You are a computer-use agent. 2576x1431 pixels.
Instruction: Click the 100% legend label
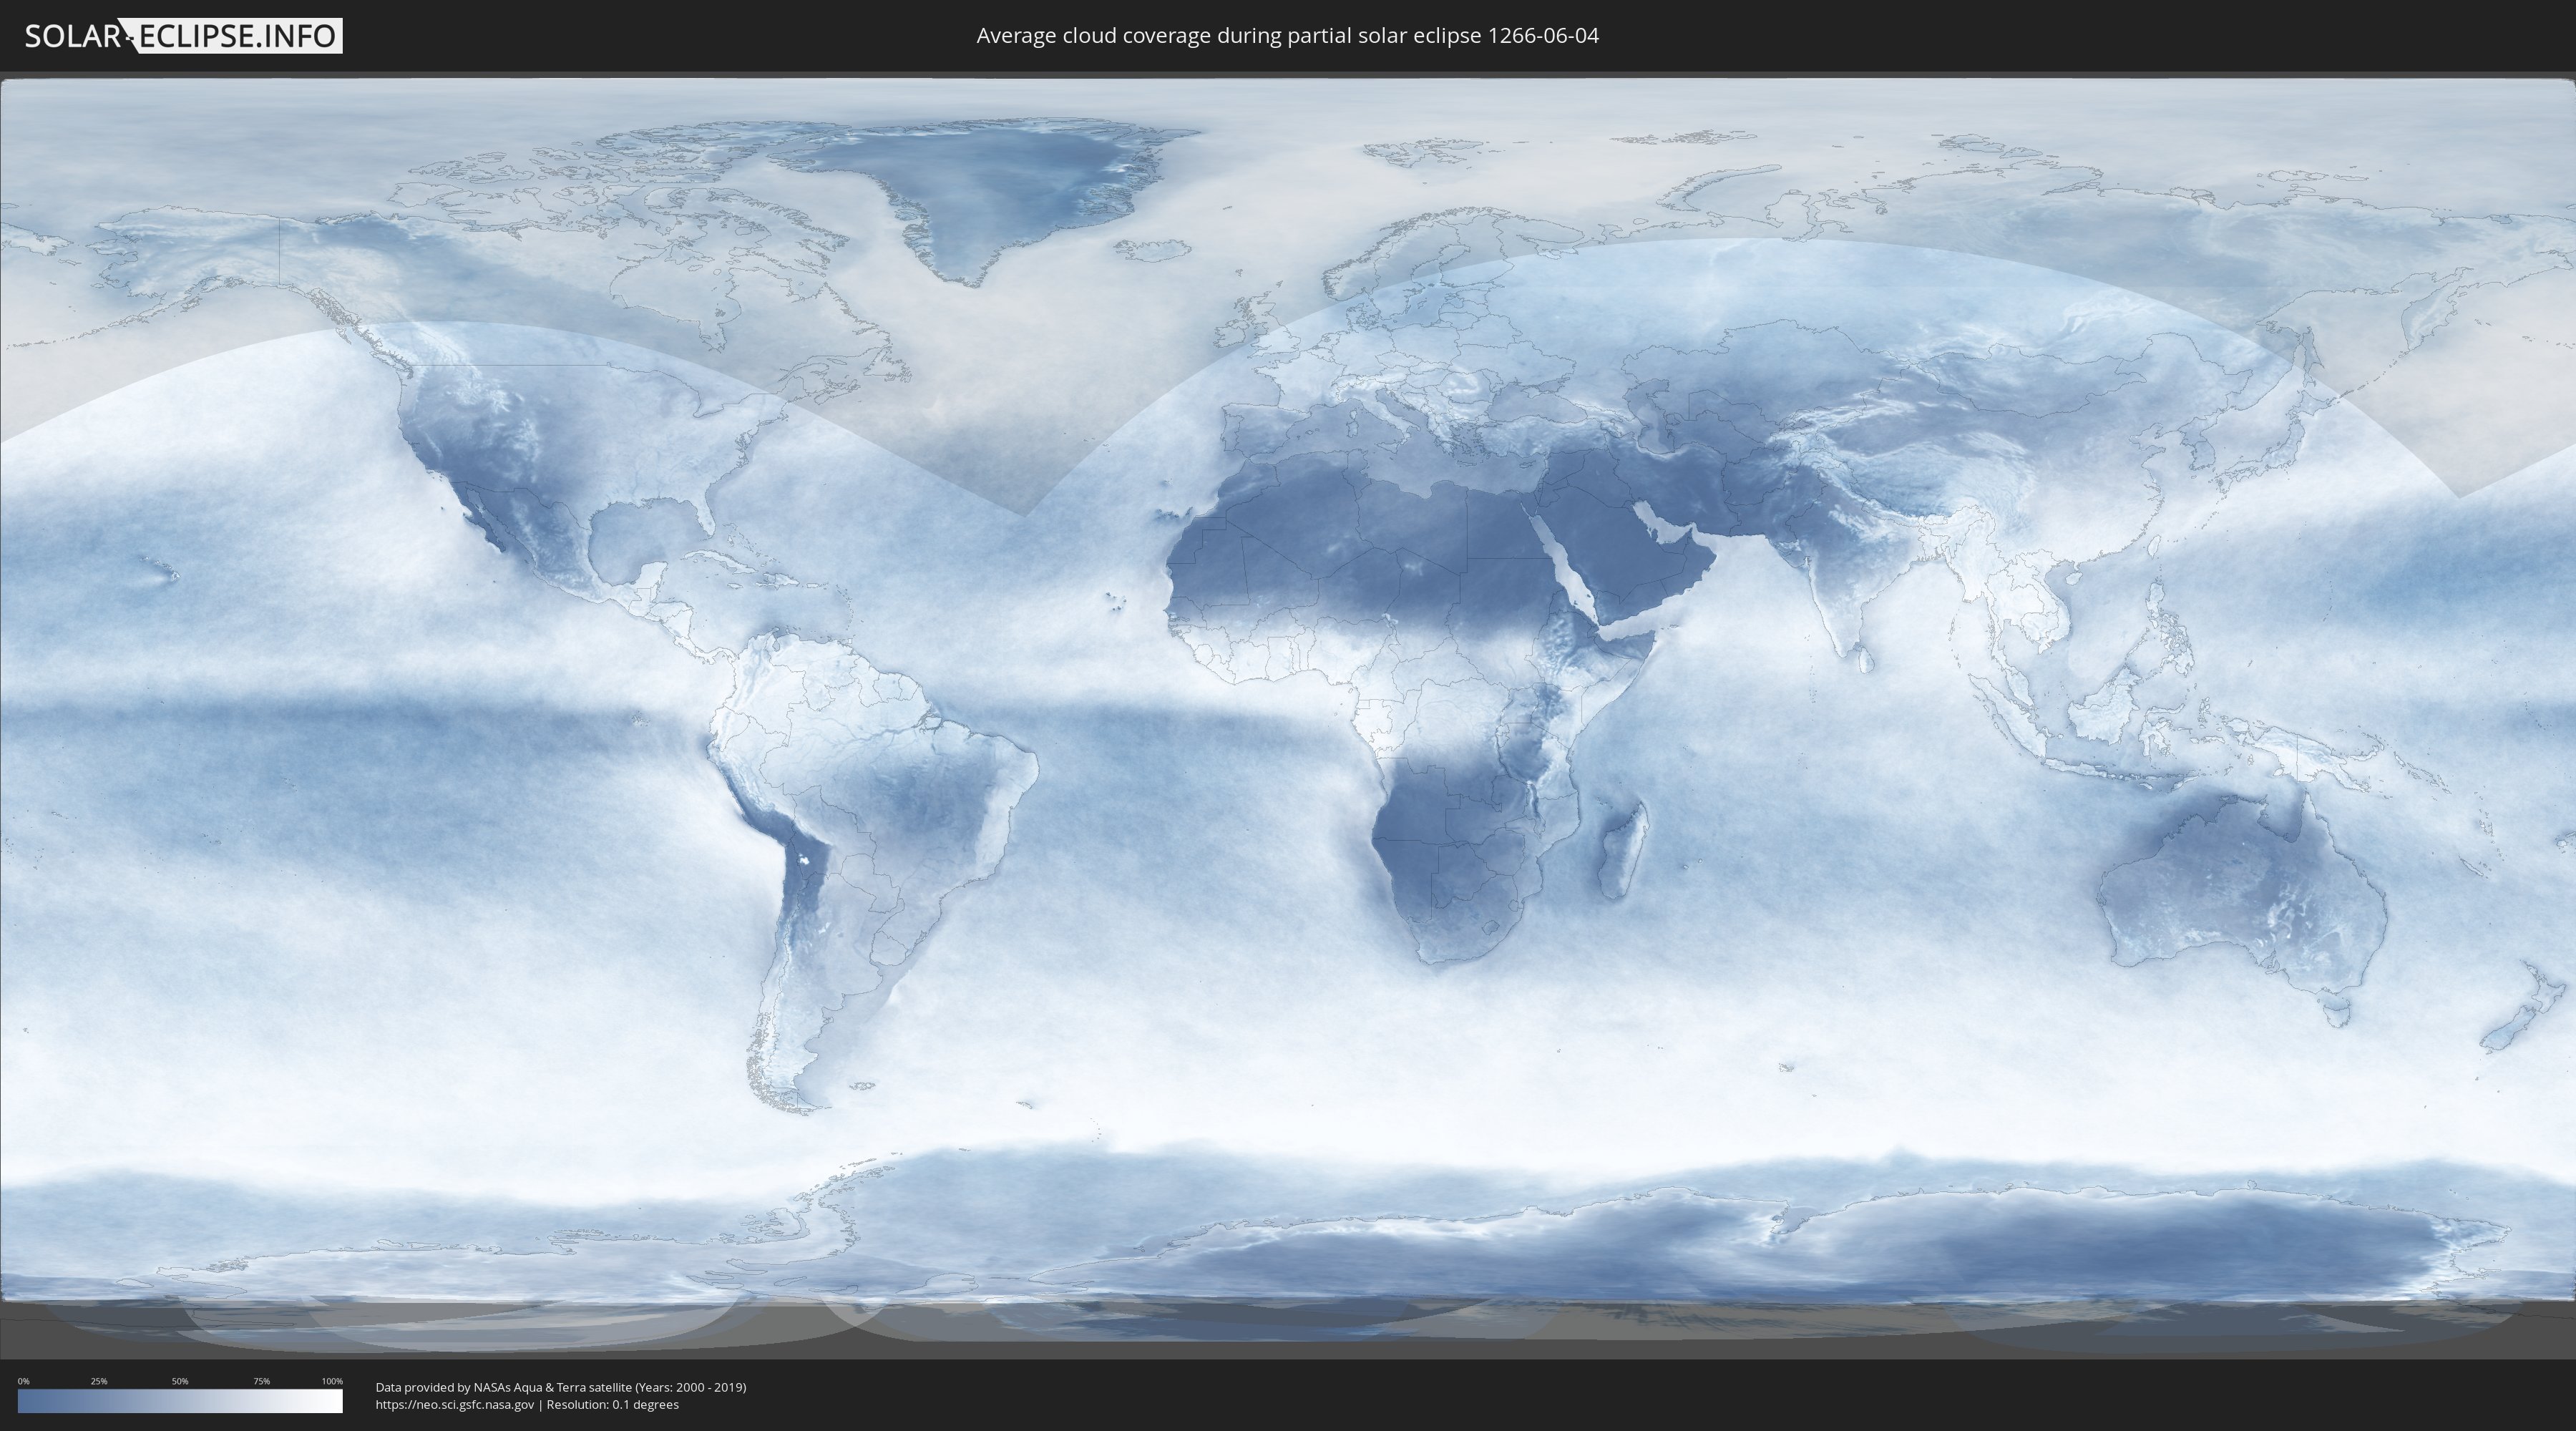[332, 1381]
